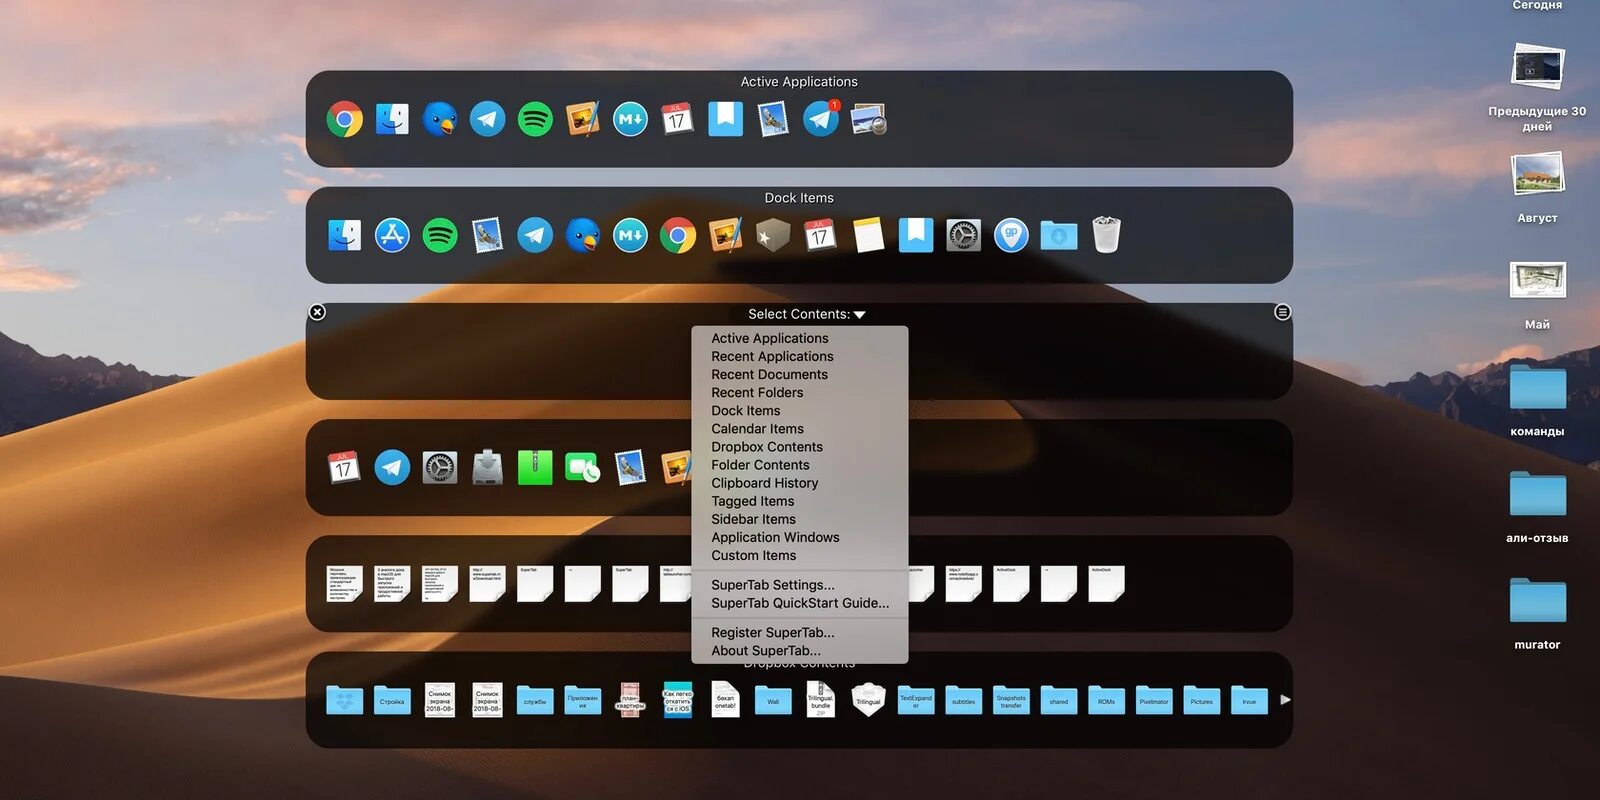Open the команды folder on the desktop
Image resolution: width=1600 pixels, height=800 pixels.
coord(1538,388)
